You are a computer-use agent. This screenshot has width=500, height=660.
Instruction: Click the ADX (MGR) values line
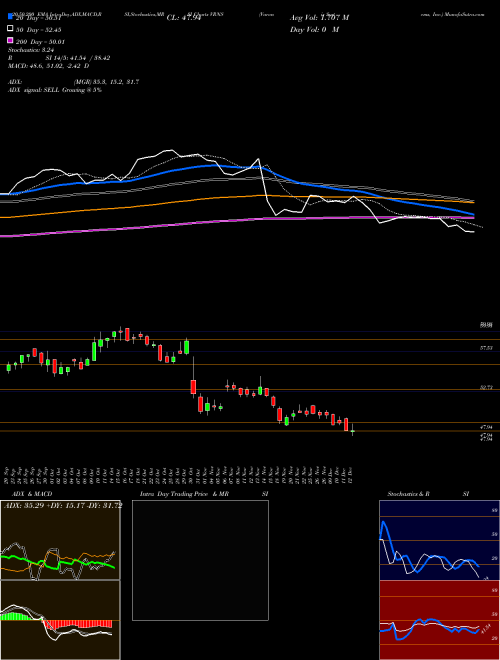[73, 82]
